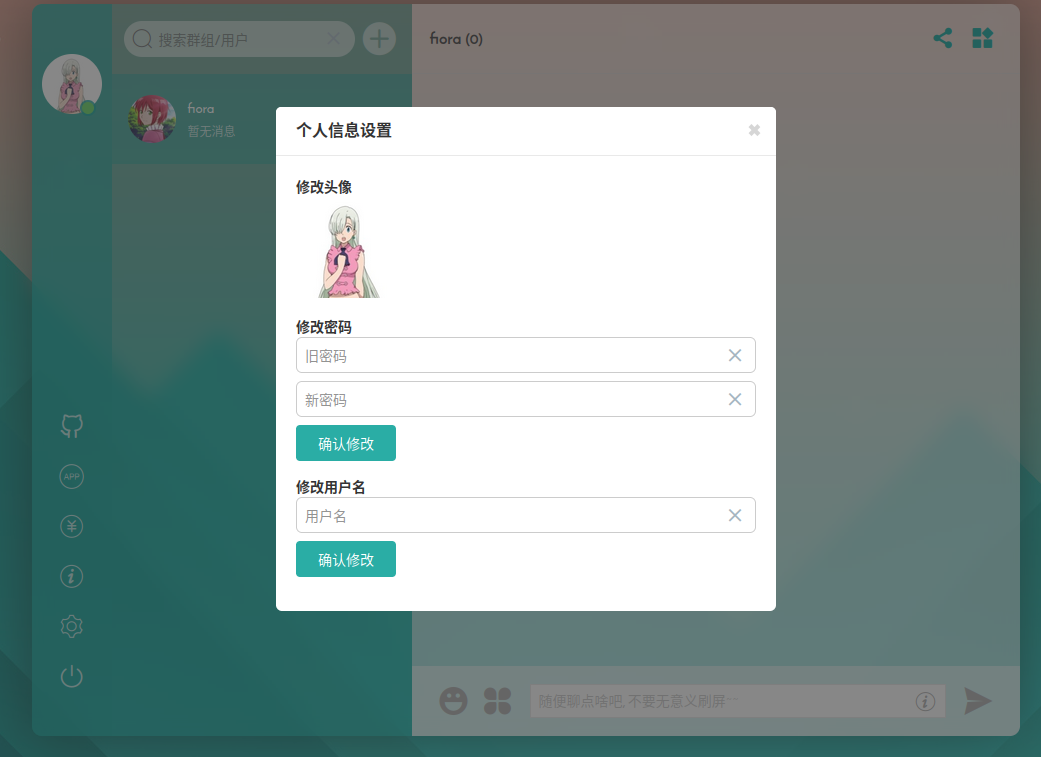Open the GitHub repository icon in sidebar
The image size is (1041, 757).
point(71,426)
